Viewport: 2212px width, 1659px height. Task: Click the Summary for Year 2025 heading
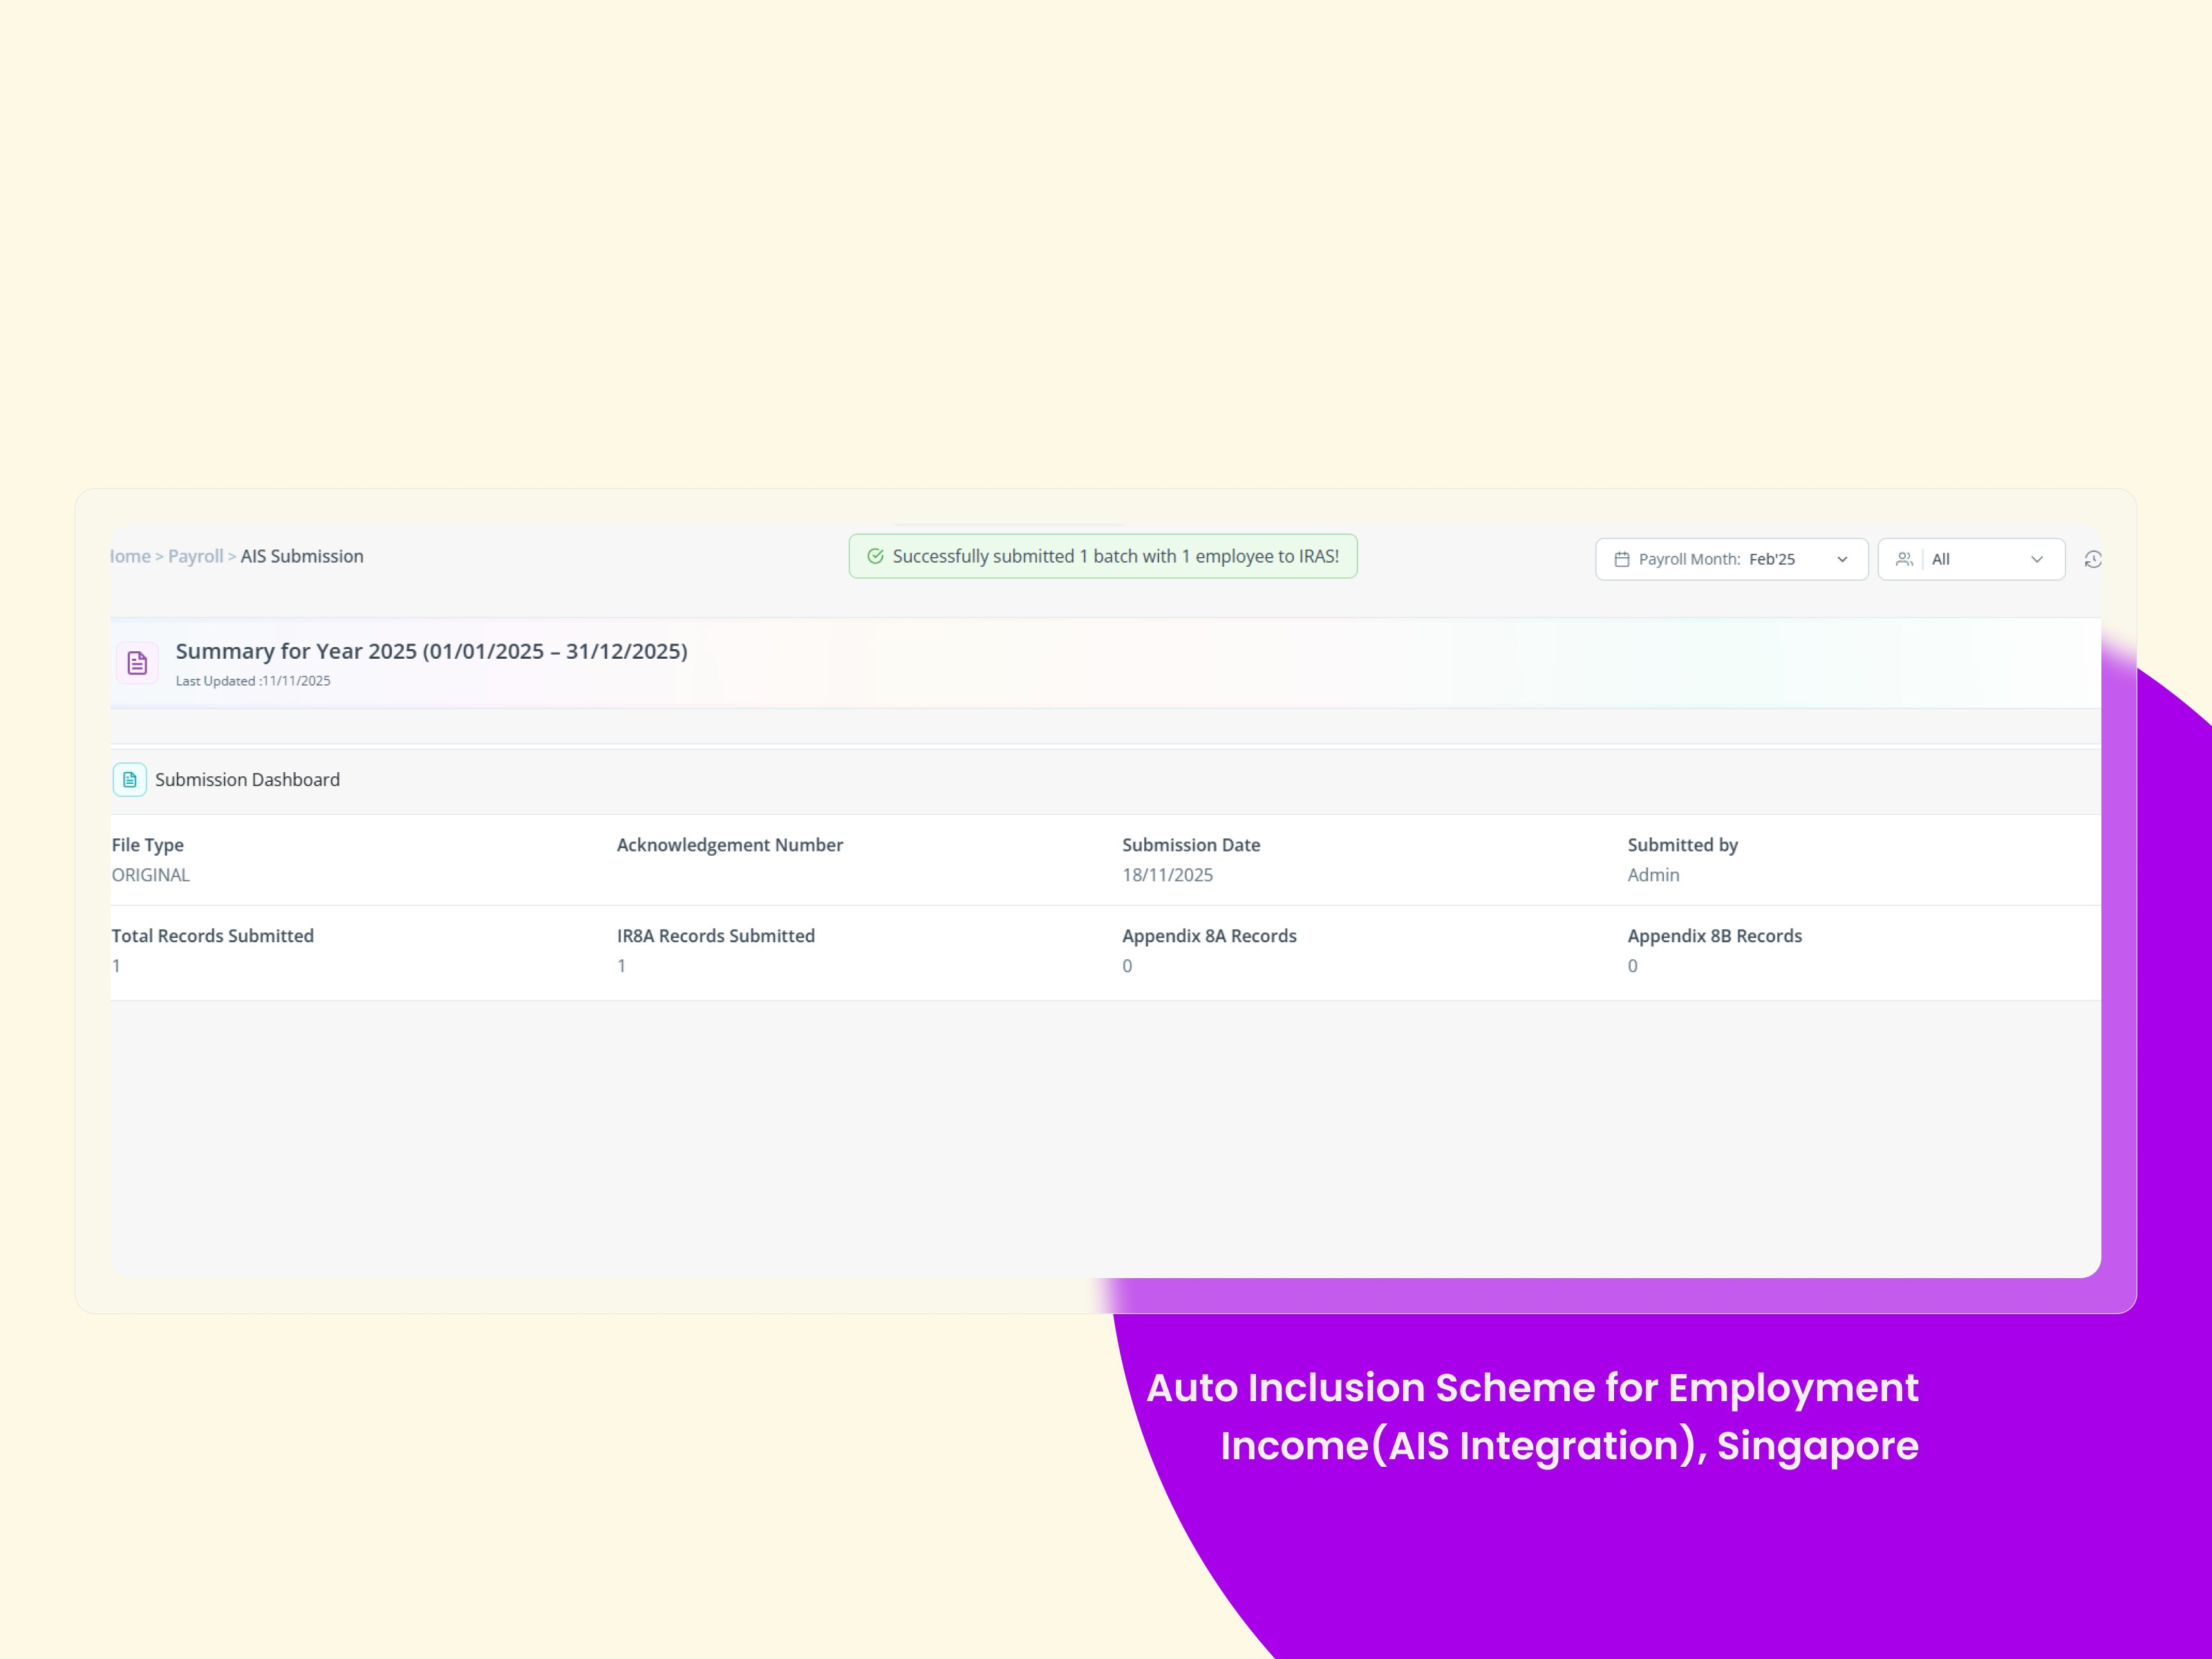tap(431, 651)
